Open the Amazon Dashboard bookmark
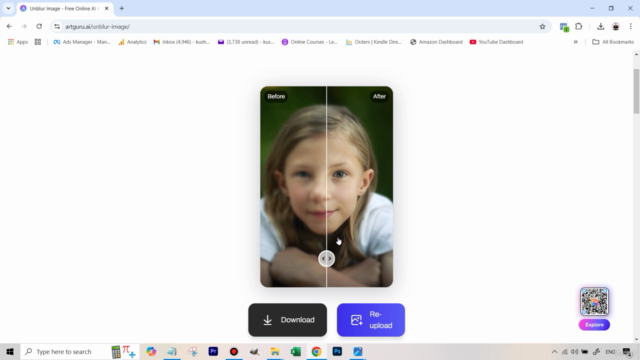The image size is (640, 360). click(x=436, y=42)
